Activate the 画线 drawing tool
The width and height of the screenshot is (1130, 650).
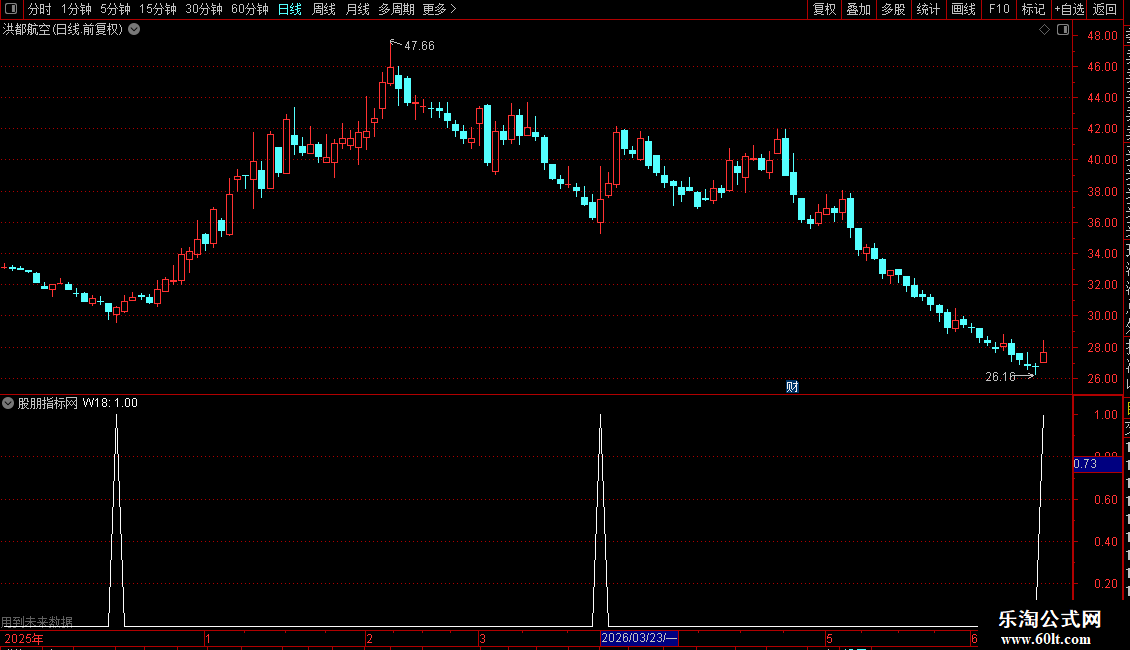coord(964,9)
